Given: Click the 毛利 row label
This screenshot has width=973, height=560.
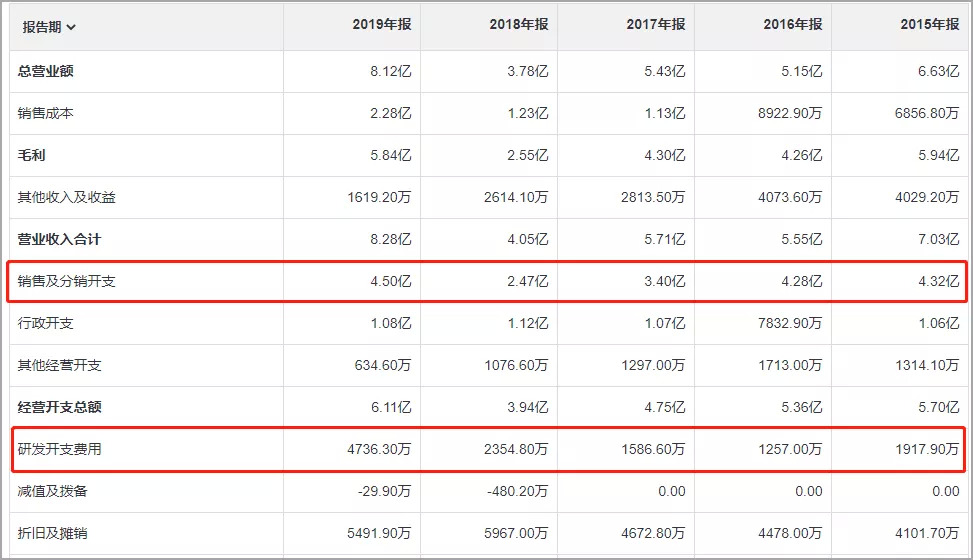Looking at the screenshot, I should 32,155.
